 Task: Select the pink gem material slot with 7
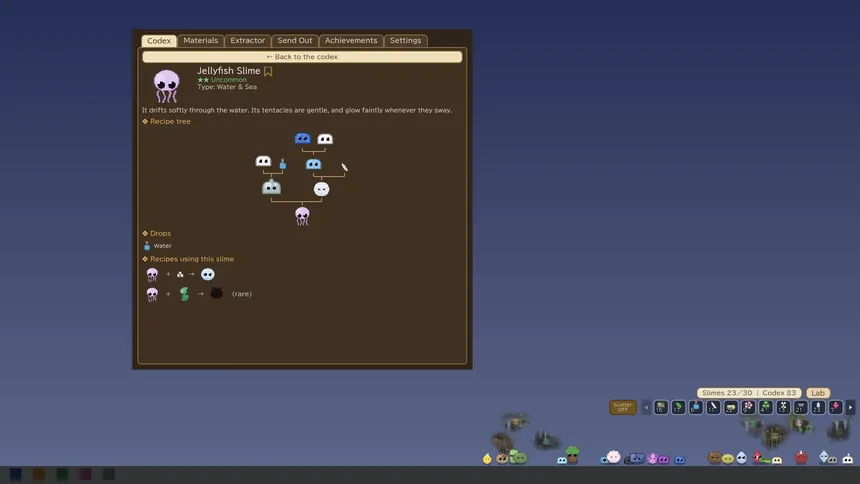click(x=835, y=407)
